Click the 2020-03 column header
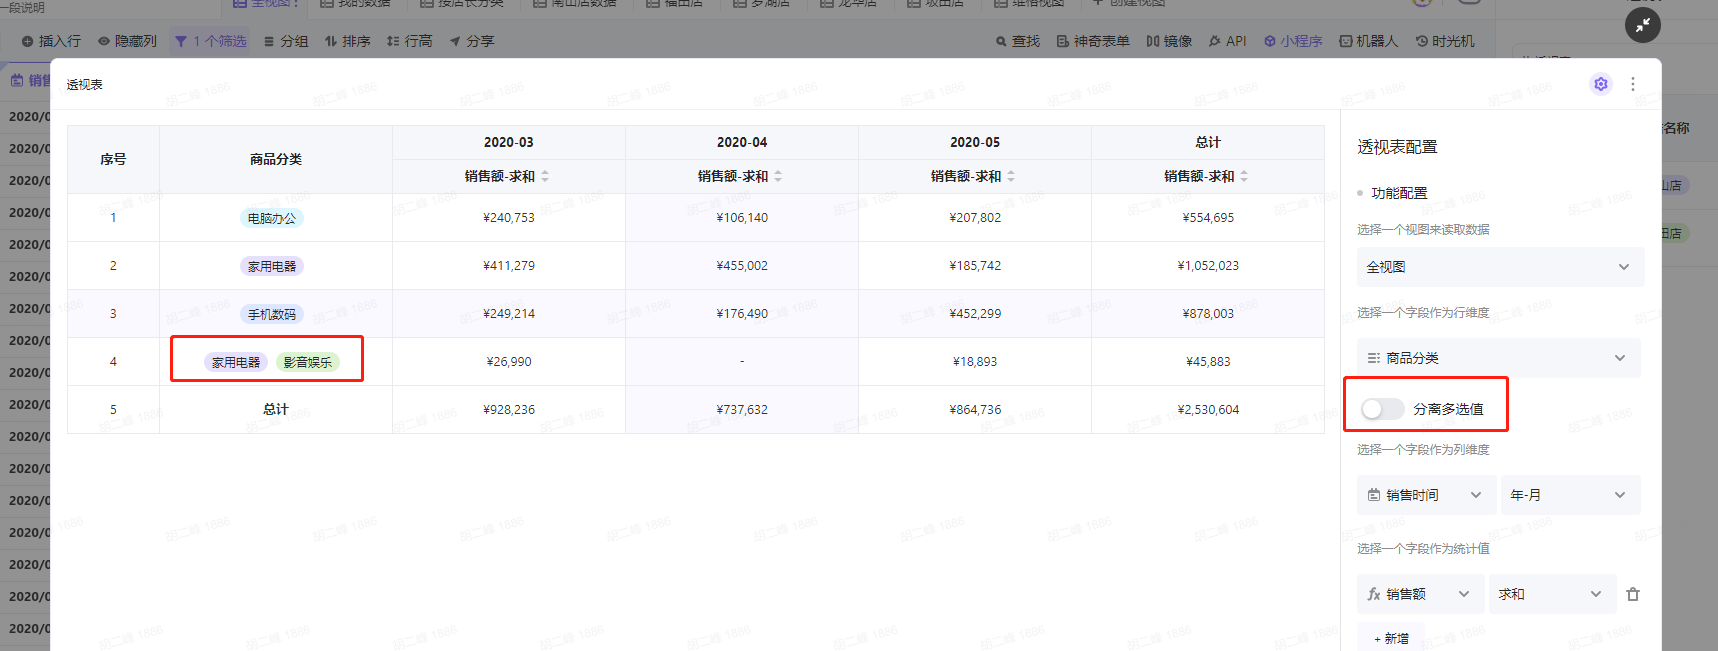The width and height of the screenshot is (1718, 651). tap(509, 142)
